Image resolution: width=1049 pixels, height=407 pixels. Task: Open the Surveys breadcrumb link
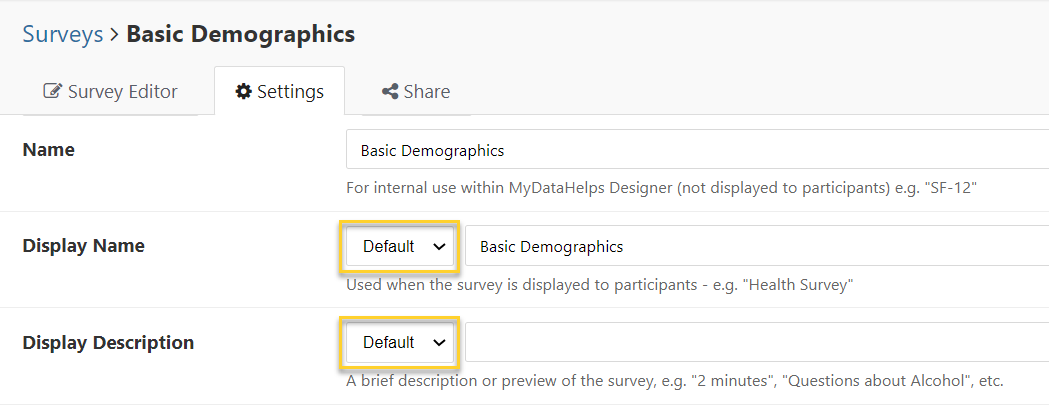(63, 33)
